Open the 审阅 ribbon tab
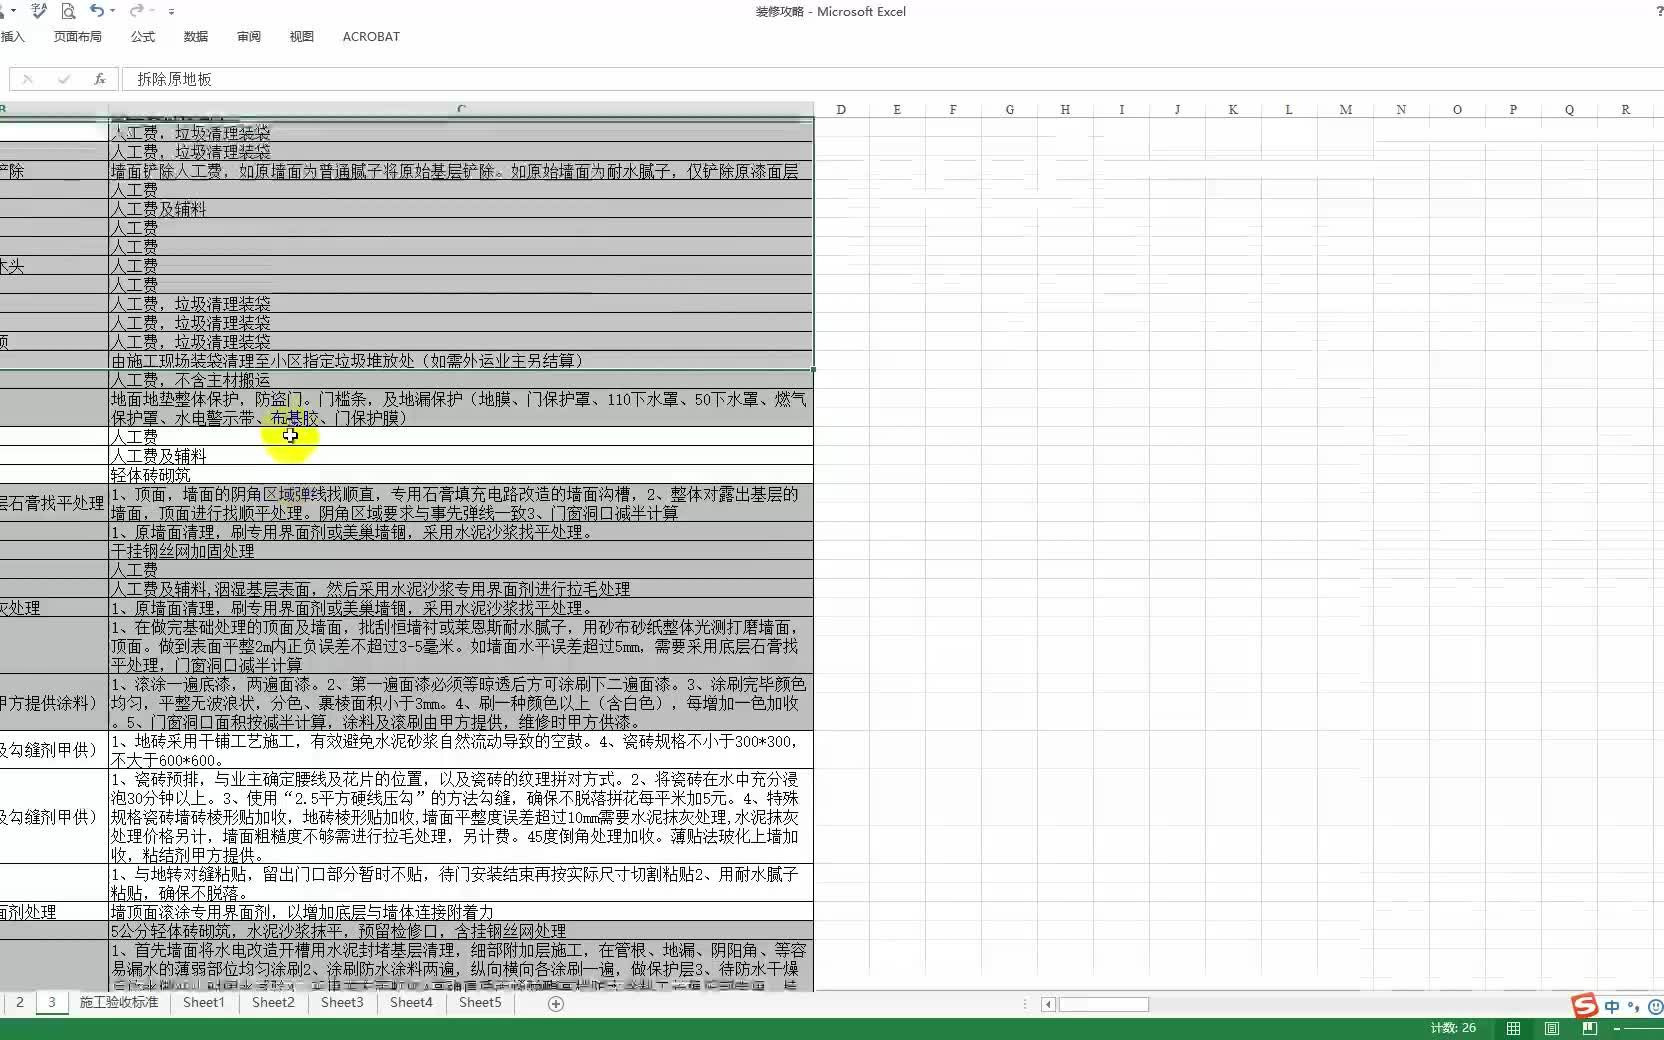 coord(248,36)
